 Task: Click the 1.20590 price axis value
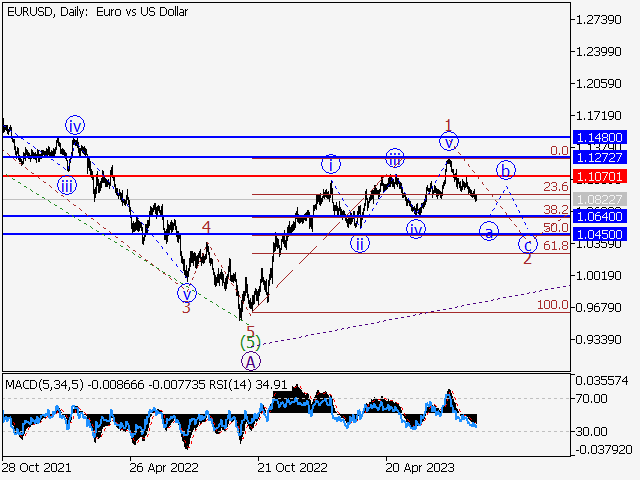(598, 84)
